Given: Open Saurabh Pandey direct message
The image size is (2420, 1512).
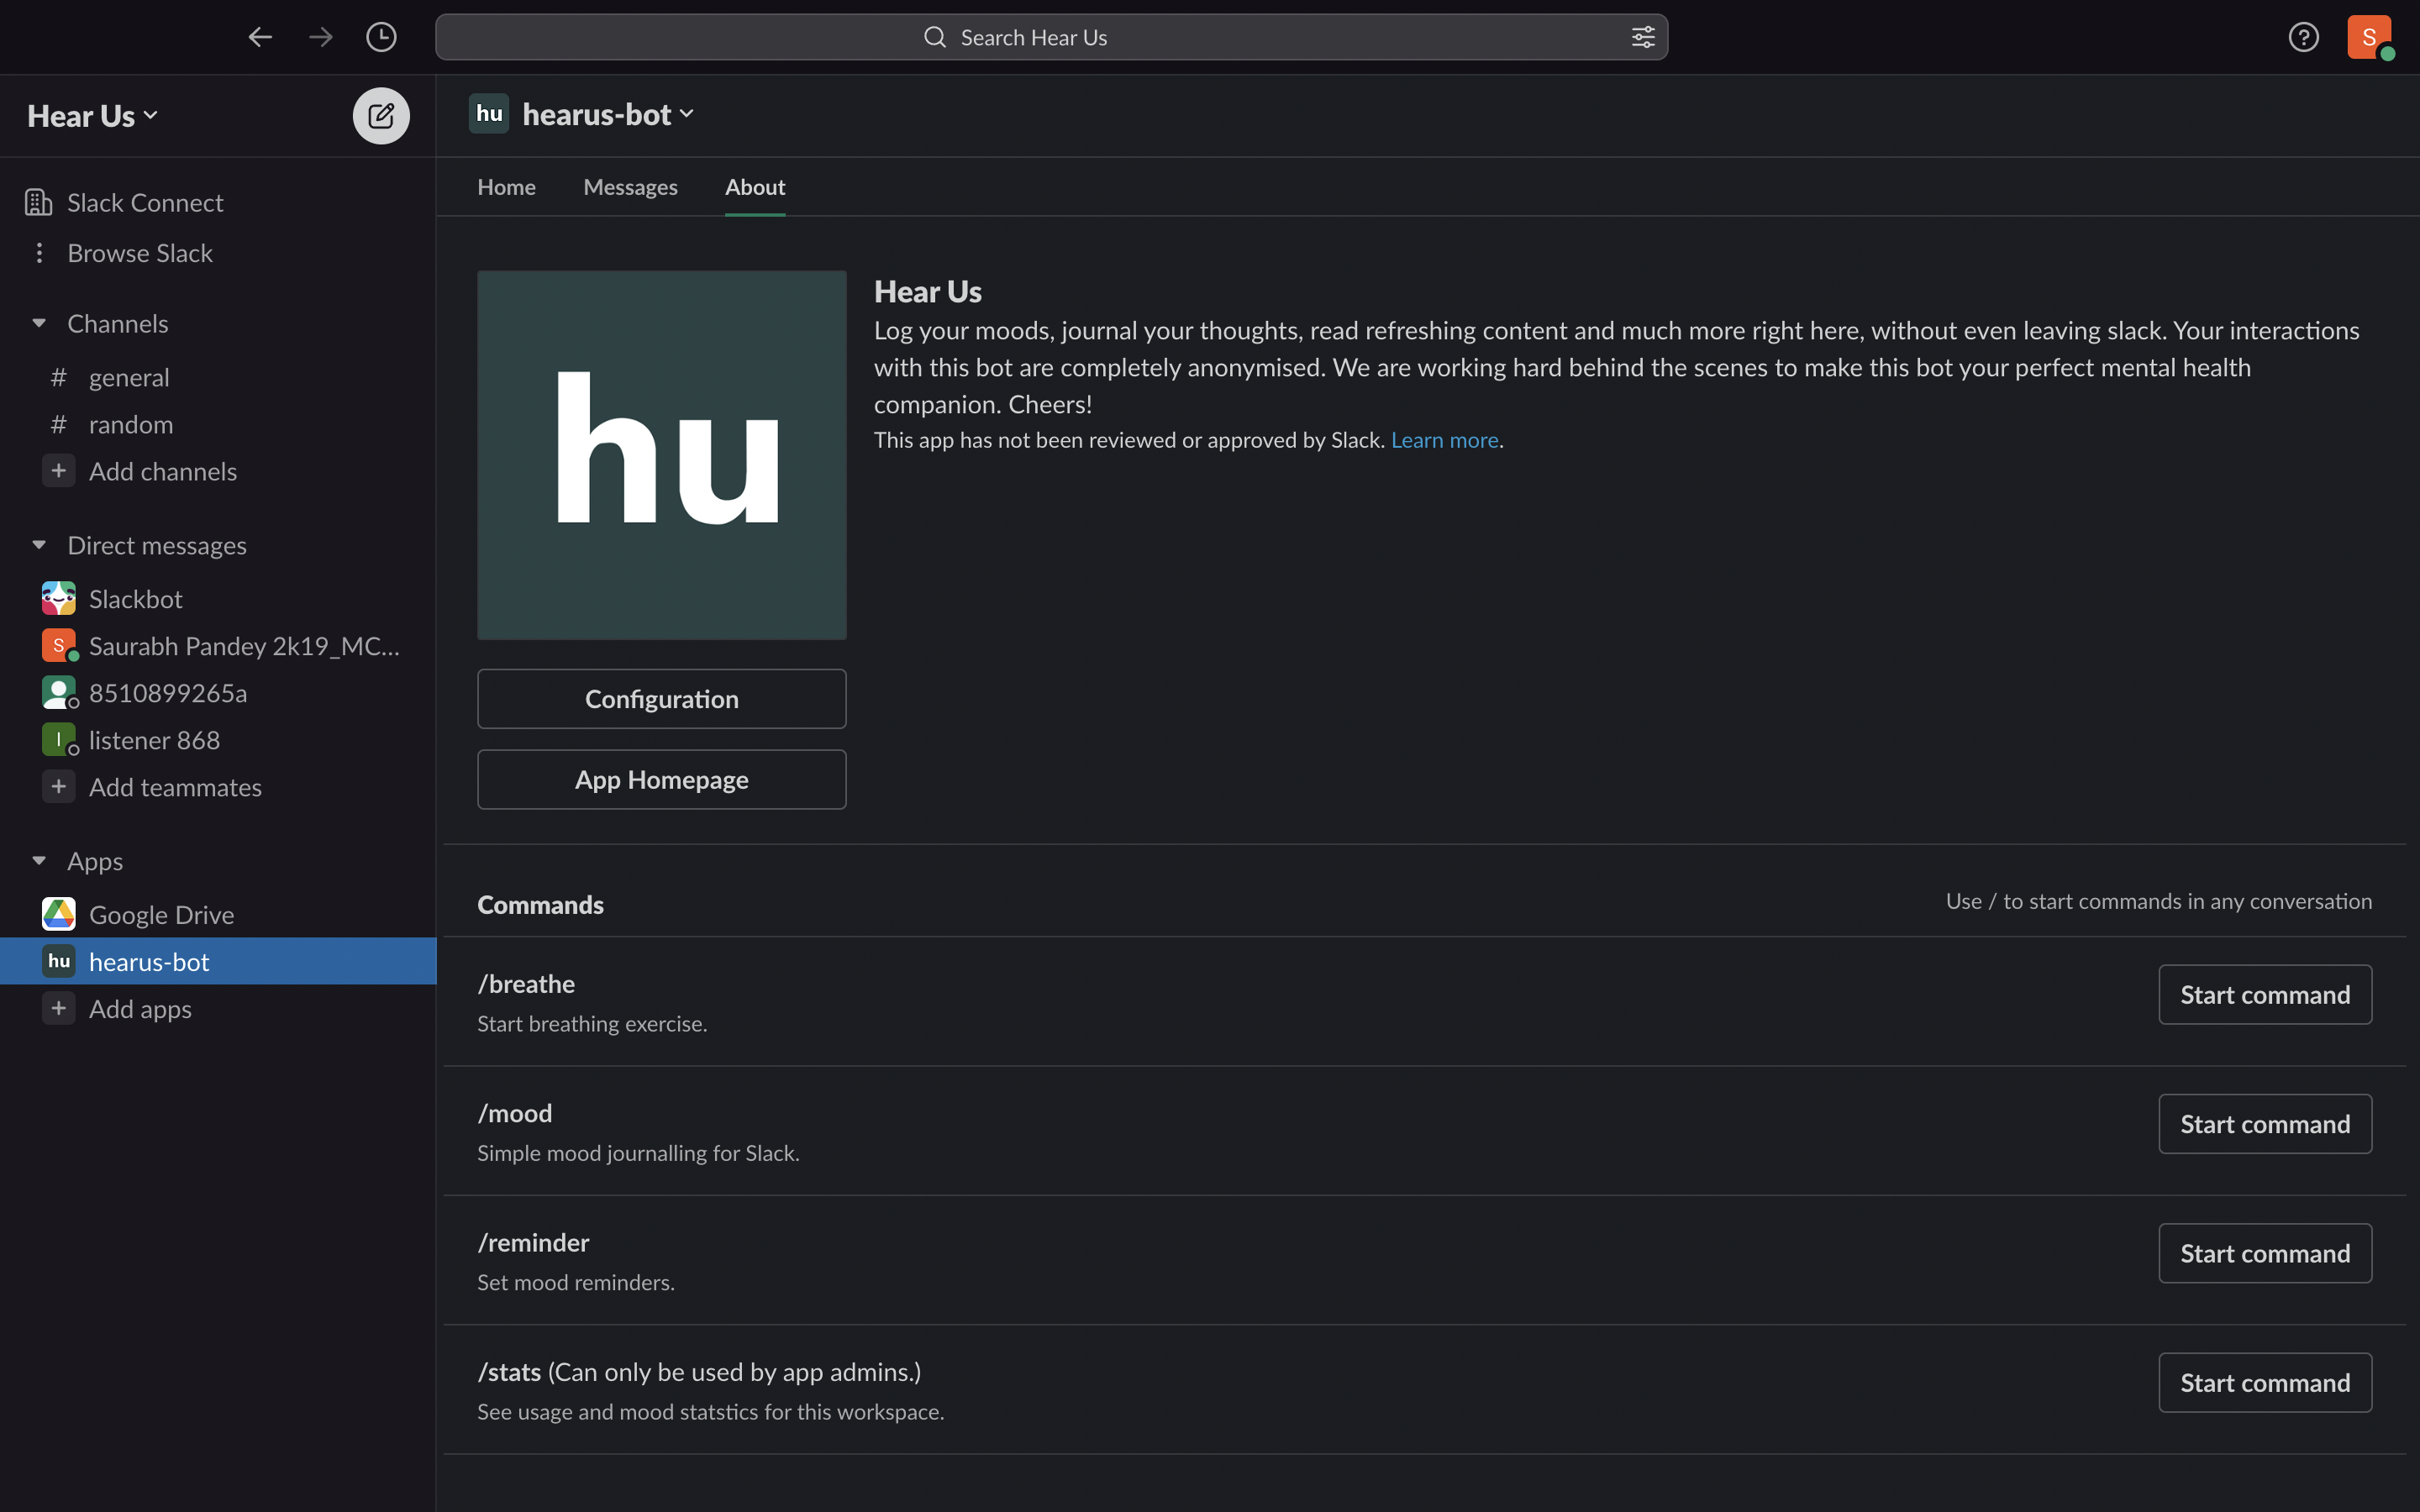Looking at the screenshot, I should pyautogui.click(x=218, y=646).
